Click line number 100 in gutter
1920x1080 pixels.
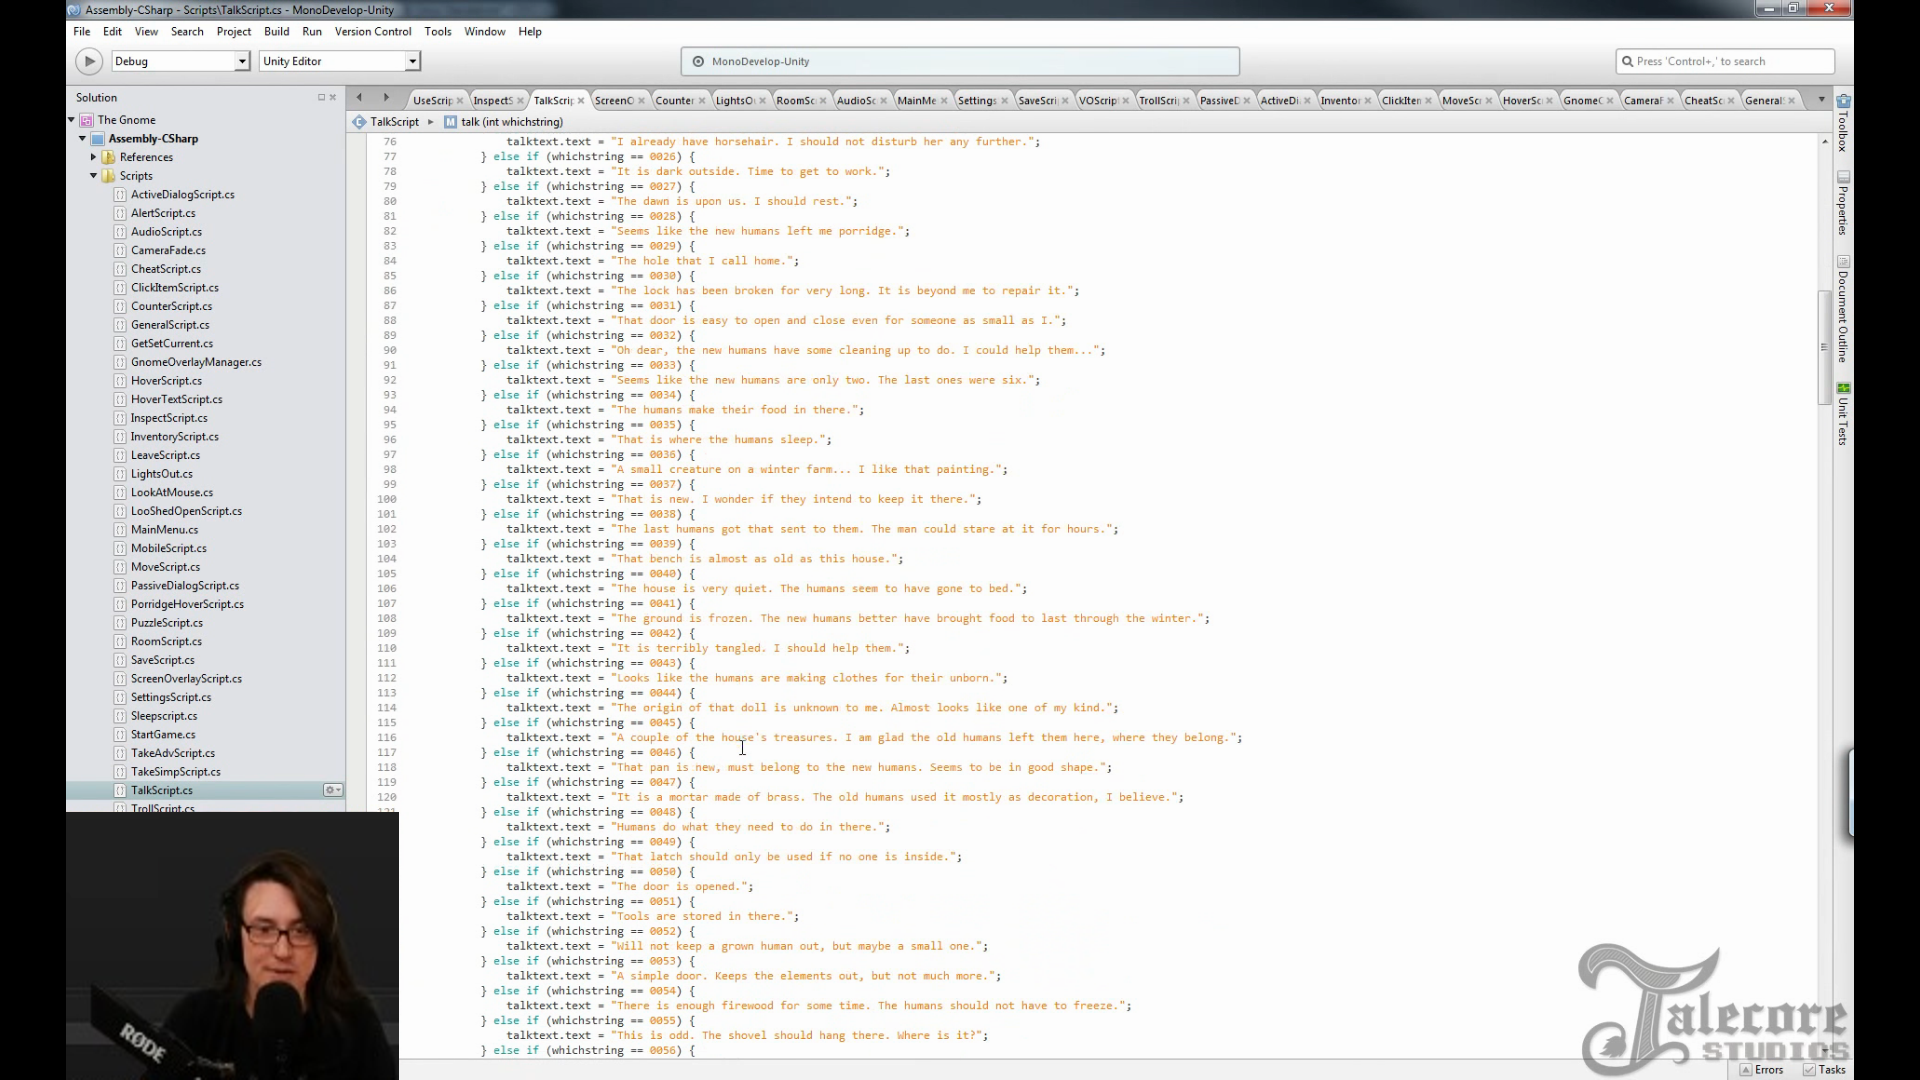click(386, 499)
